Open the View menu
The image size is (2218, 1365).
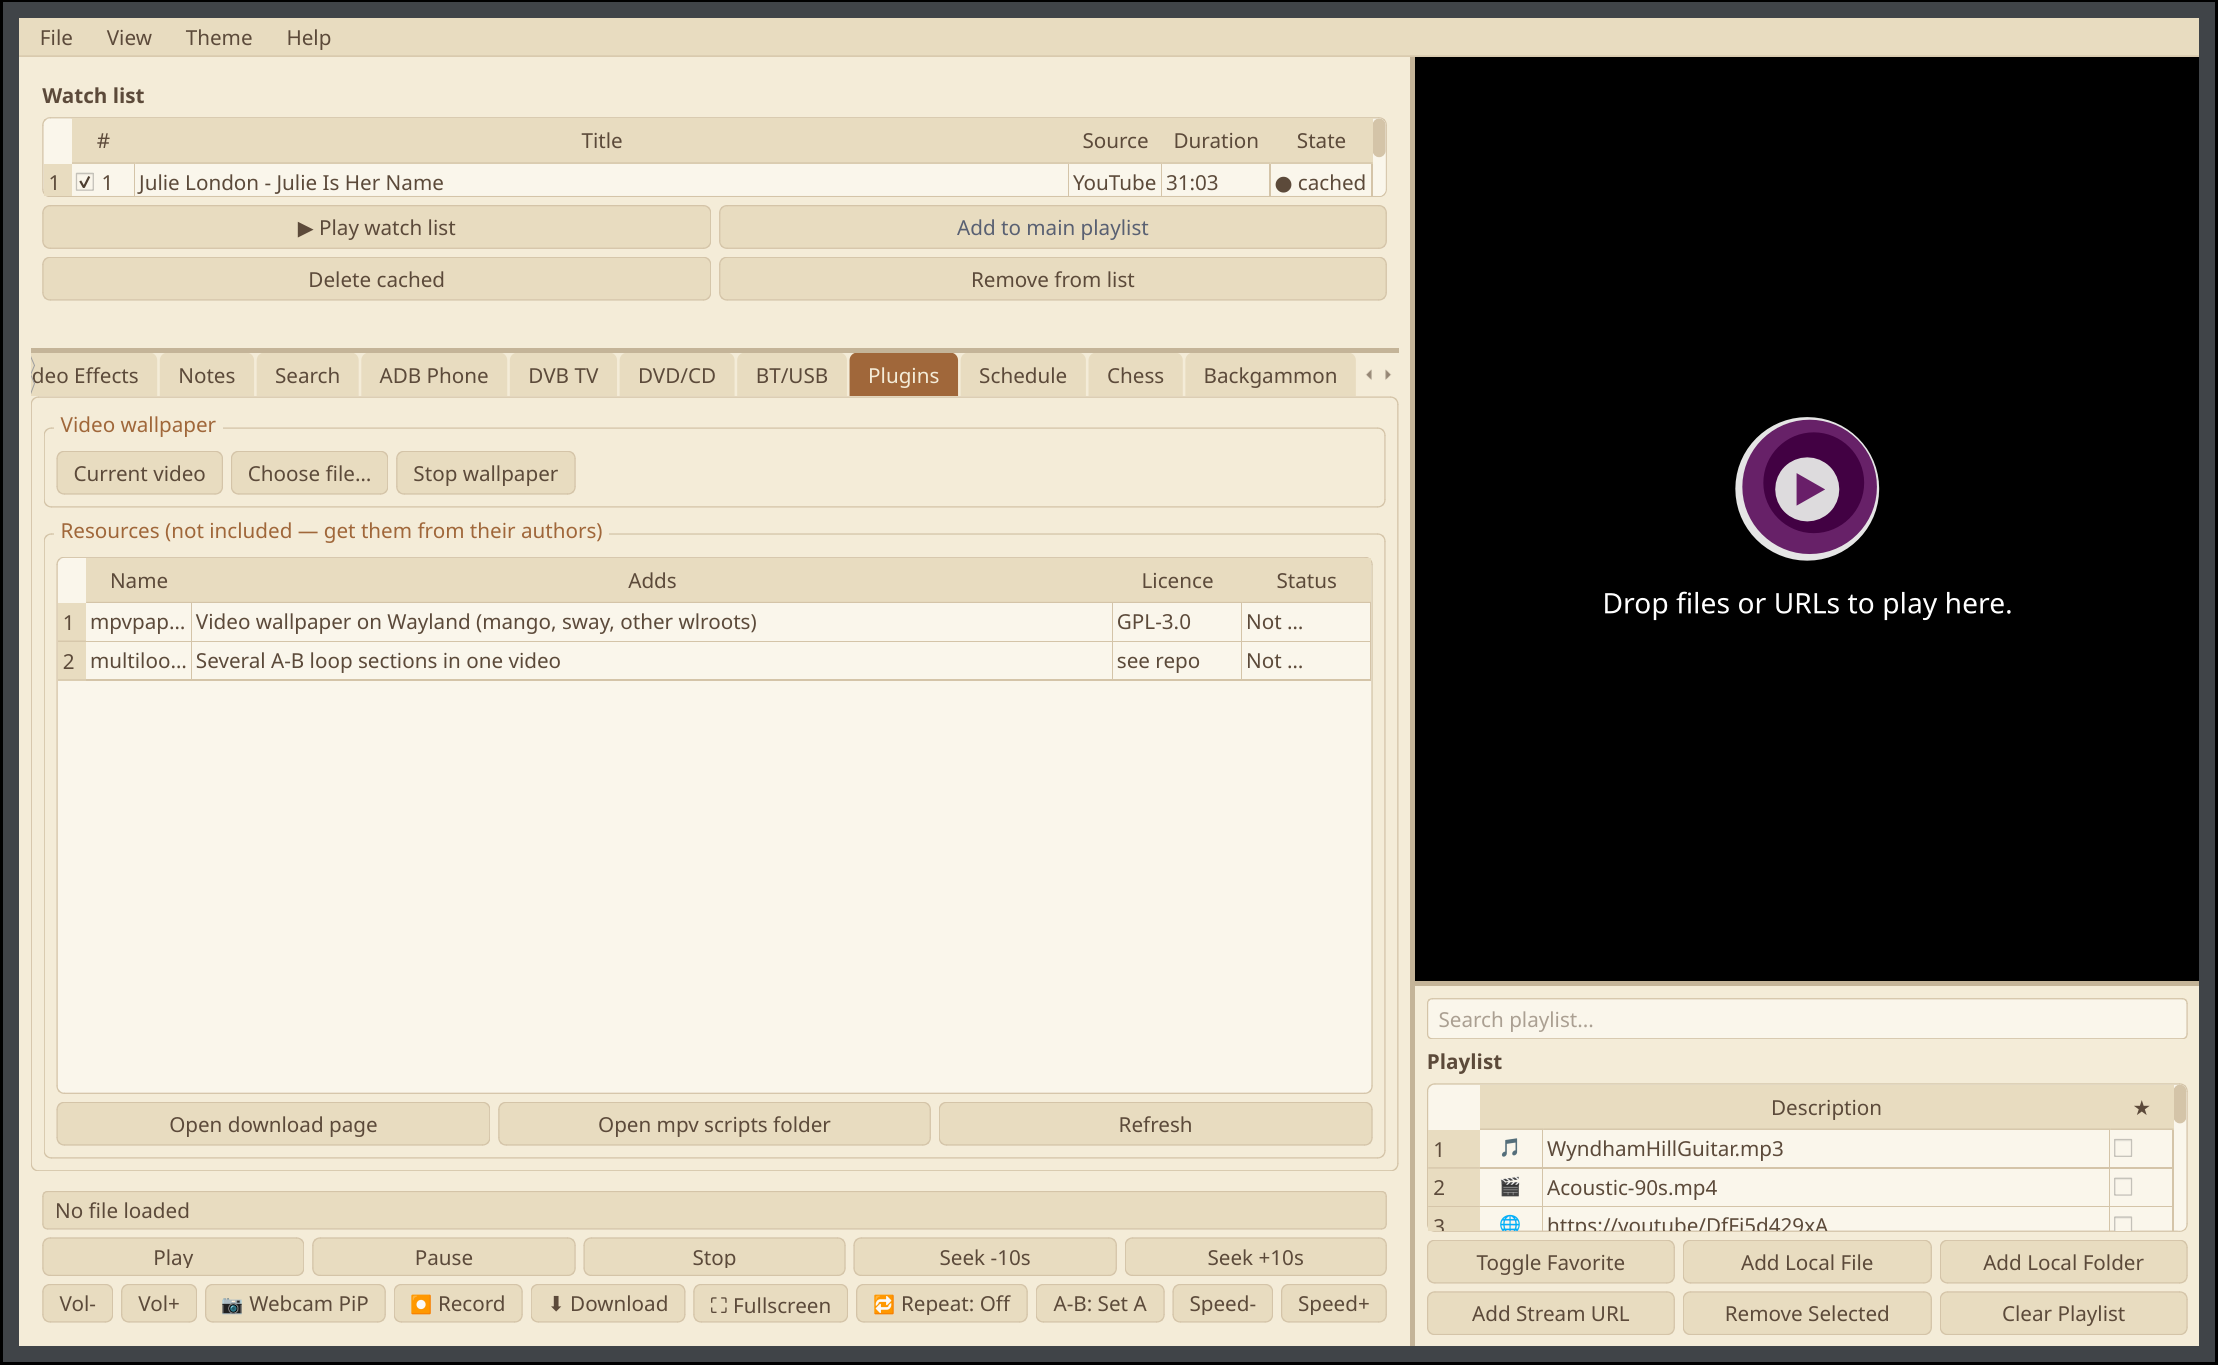(129, 37)
